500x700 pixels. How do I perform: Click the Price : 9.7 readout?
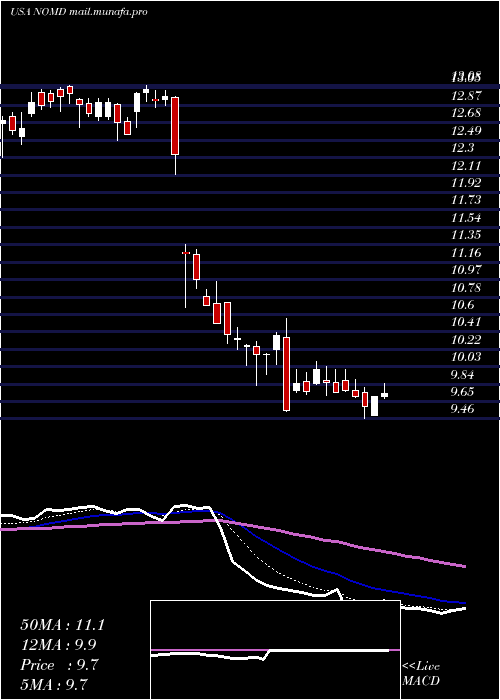click(x=58, y=665)
